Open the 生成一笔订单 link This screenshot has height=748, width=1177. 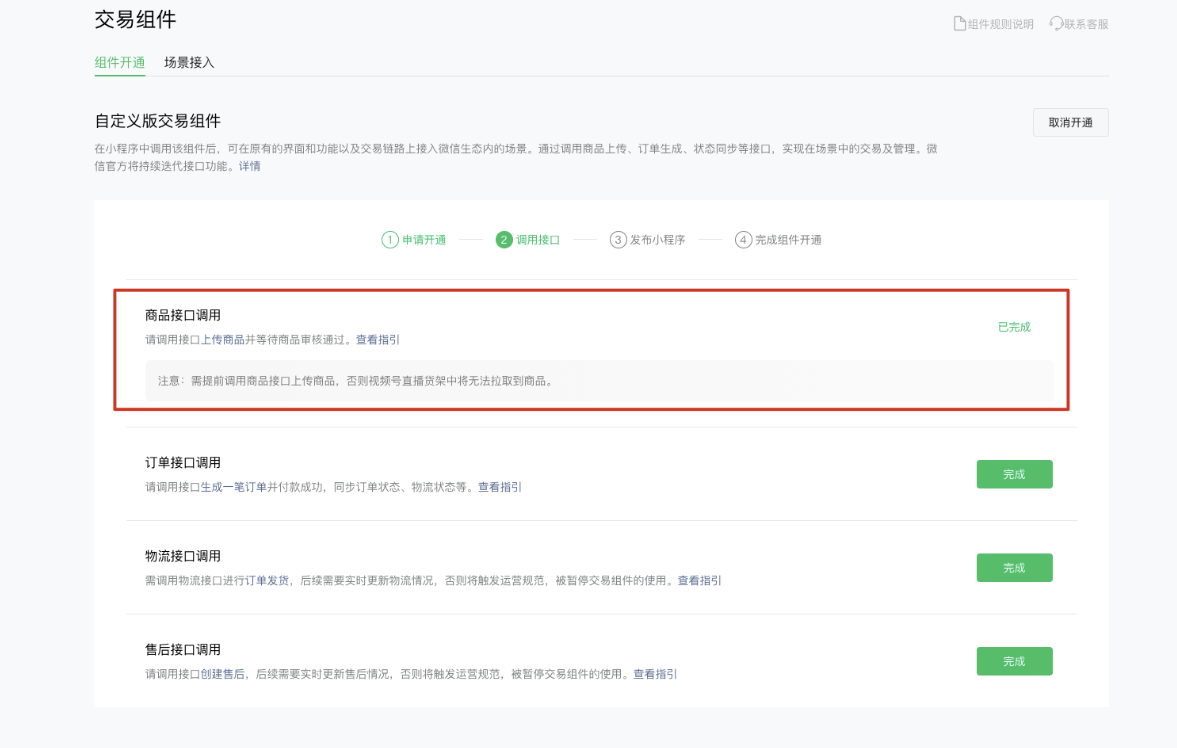[x=234, y=487]
